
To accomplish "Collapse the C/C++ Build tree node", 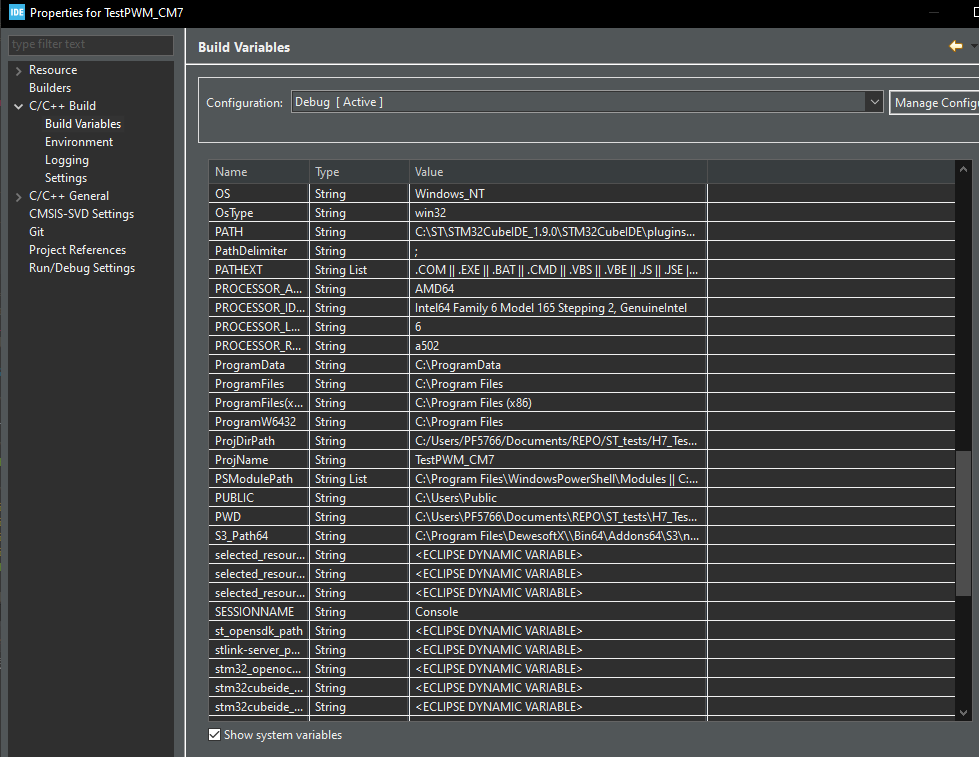I will pyautogui.click(x=18, y=106).
